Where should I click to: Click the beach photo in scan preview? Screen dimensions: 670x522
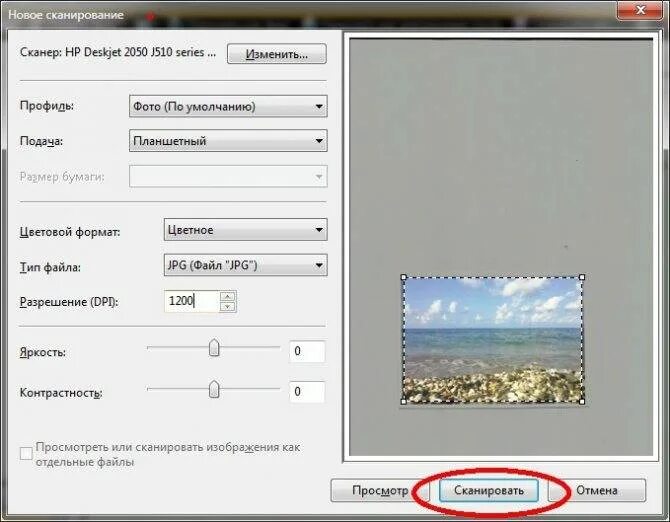pyautogui.click(x=493, y=340)
